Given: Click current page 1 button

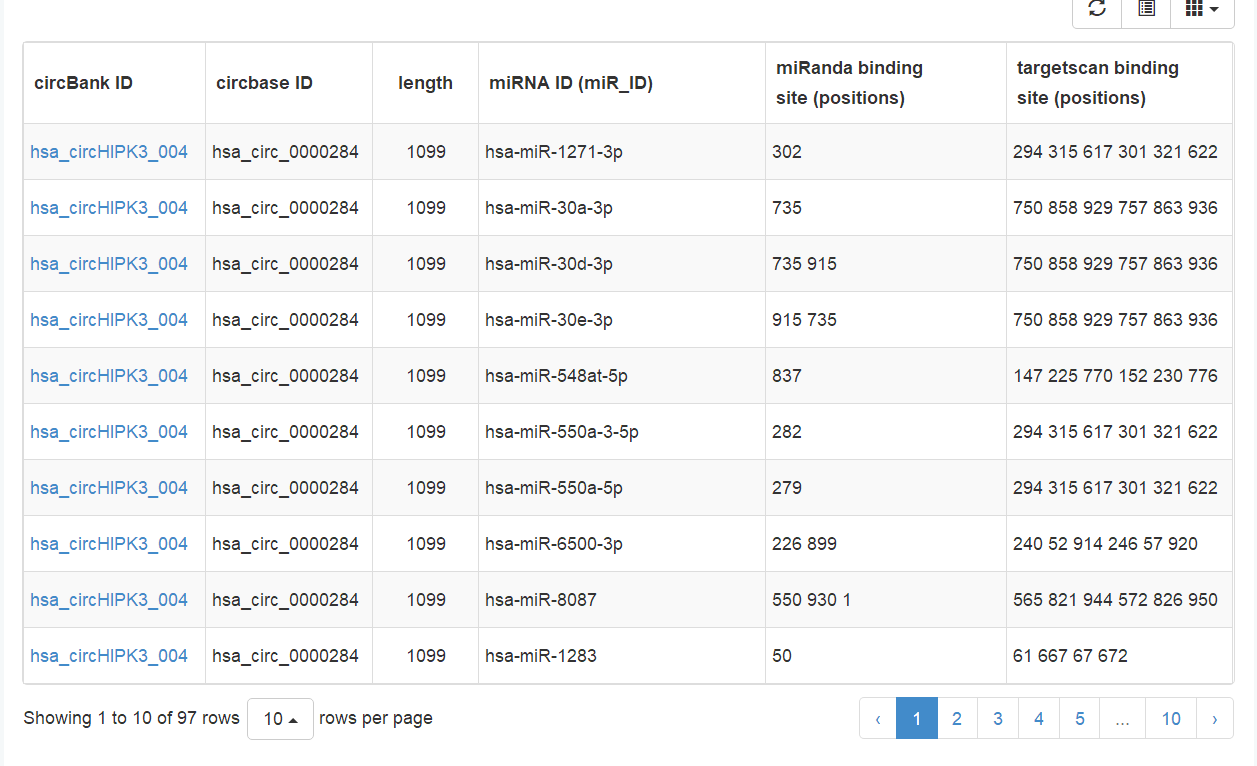Looking at the screenshot, I should pyautogui.click(x=917, y=719).
